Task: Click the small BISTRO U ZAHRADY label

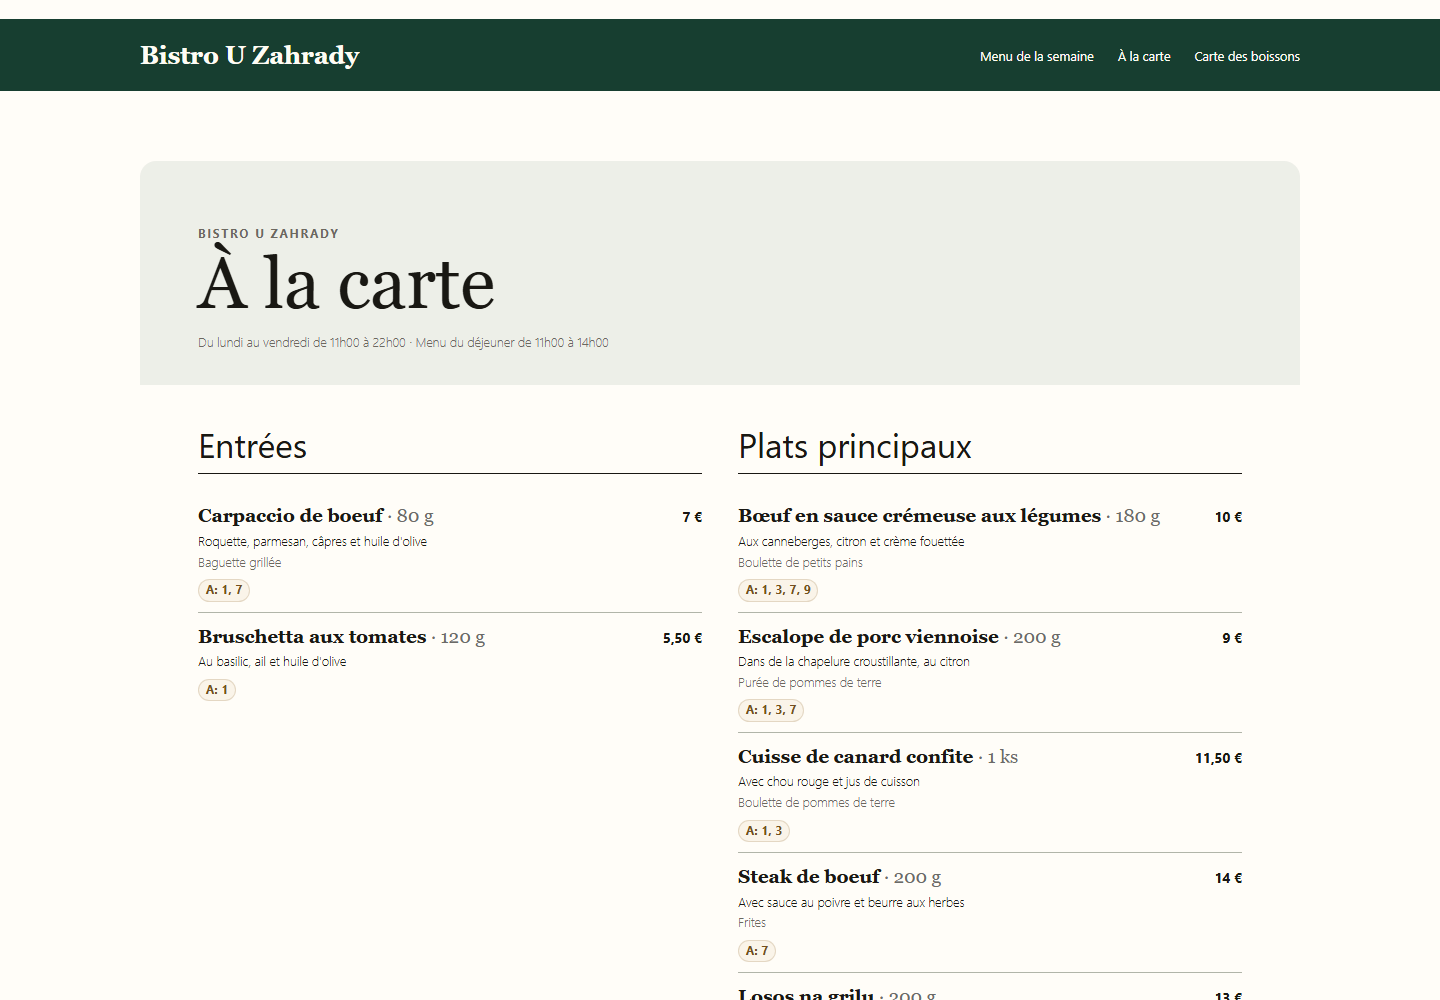Action: (x=268, y=233)
